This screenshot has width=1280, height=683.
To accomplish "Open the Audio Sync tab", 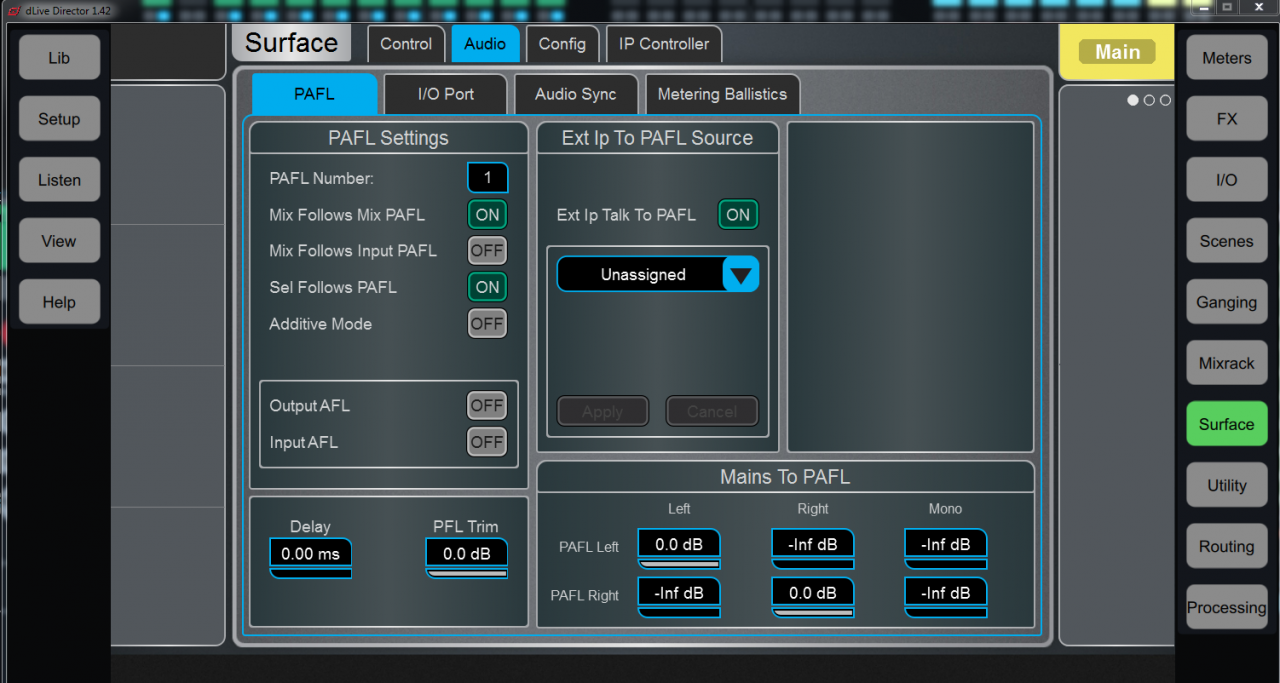I will [x=576, y=94].
